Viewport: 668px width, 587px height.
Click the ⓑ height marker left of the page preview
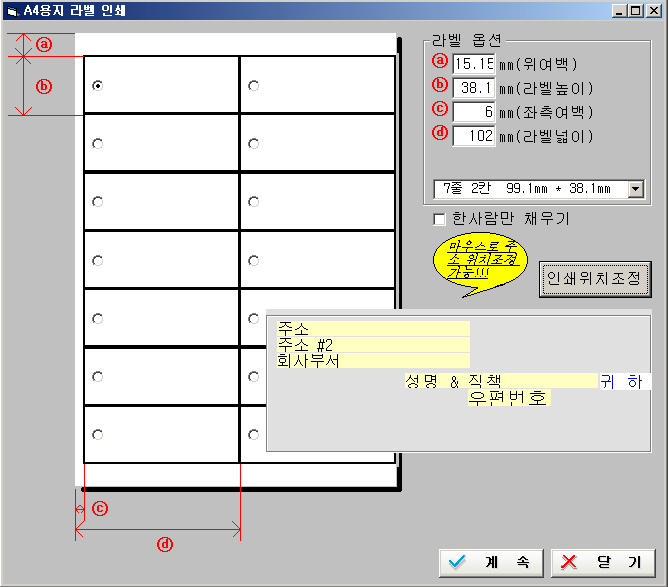click(43, 86)
